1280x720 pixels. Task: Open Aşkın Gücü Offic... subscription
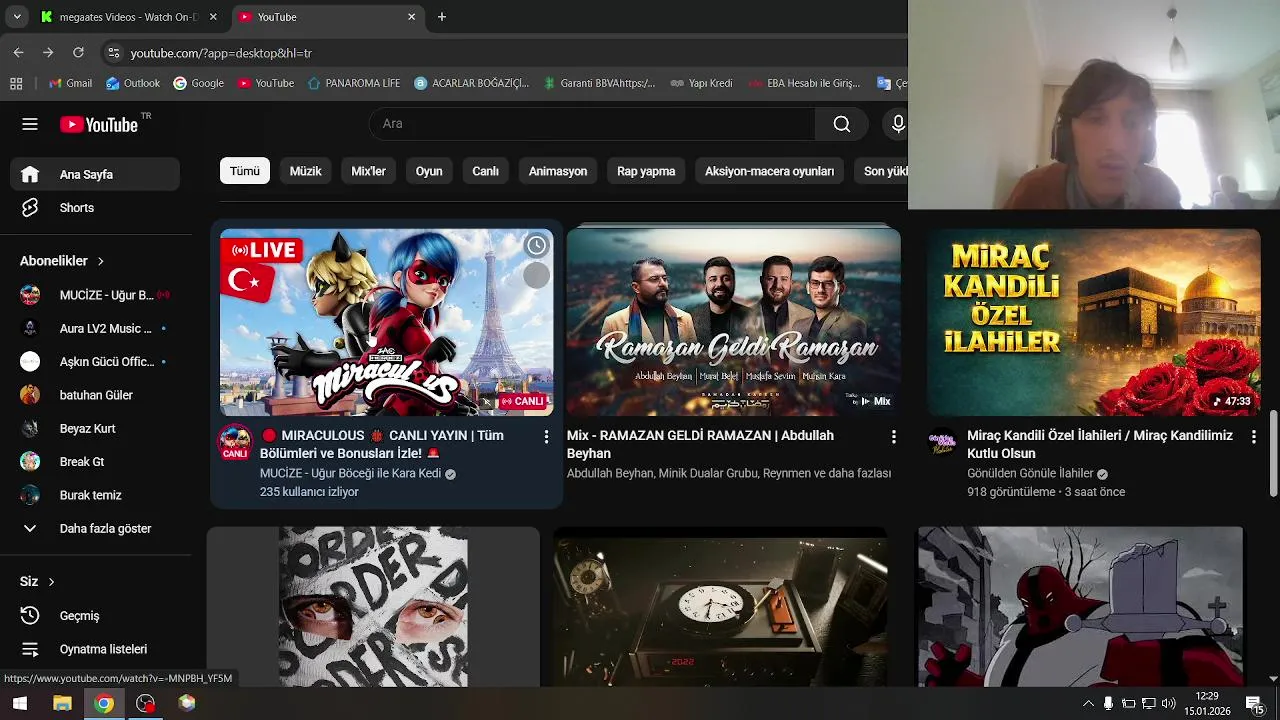coord(95,362)
